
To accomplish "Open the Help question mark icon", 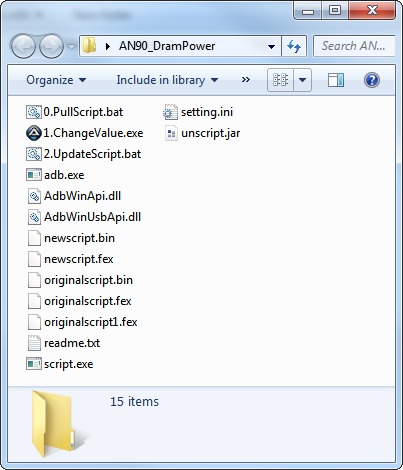I will click(372, 80).
